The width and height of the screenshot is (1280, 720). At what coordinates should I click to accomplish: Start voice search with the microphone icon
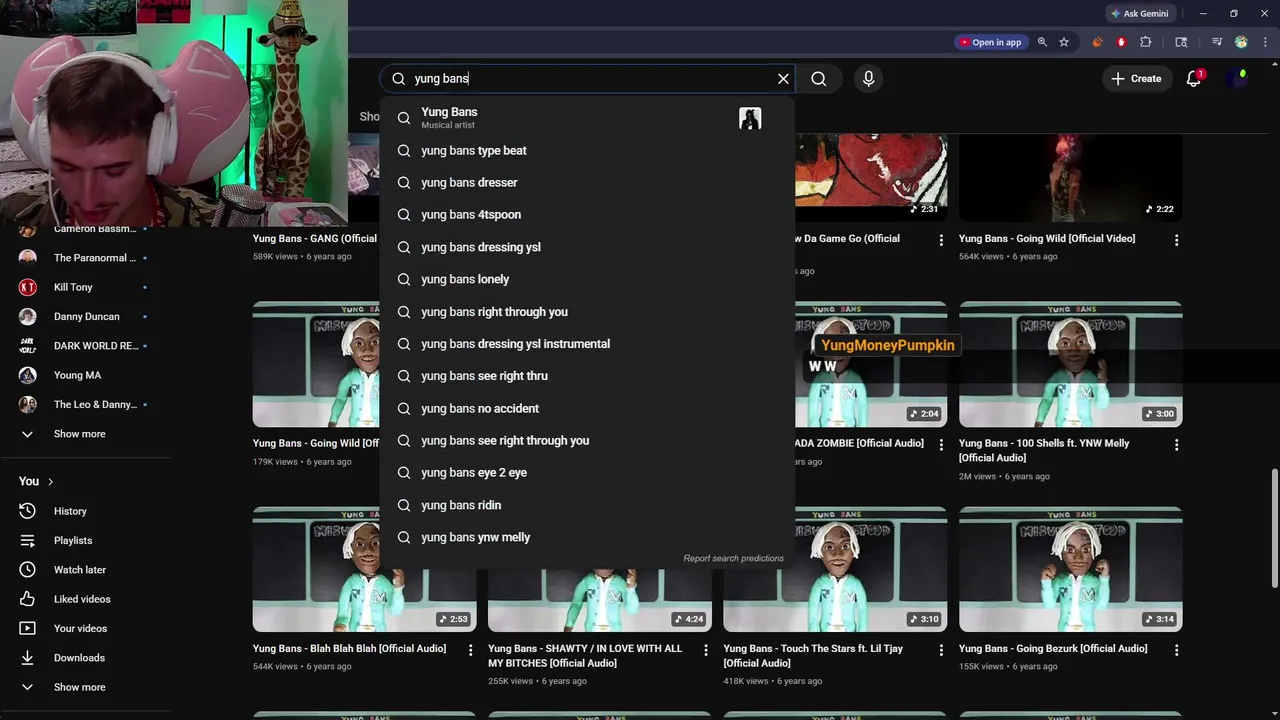pyautogui.click(x=868, y=79)
